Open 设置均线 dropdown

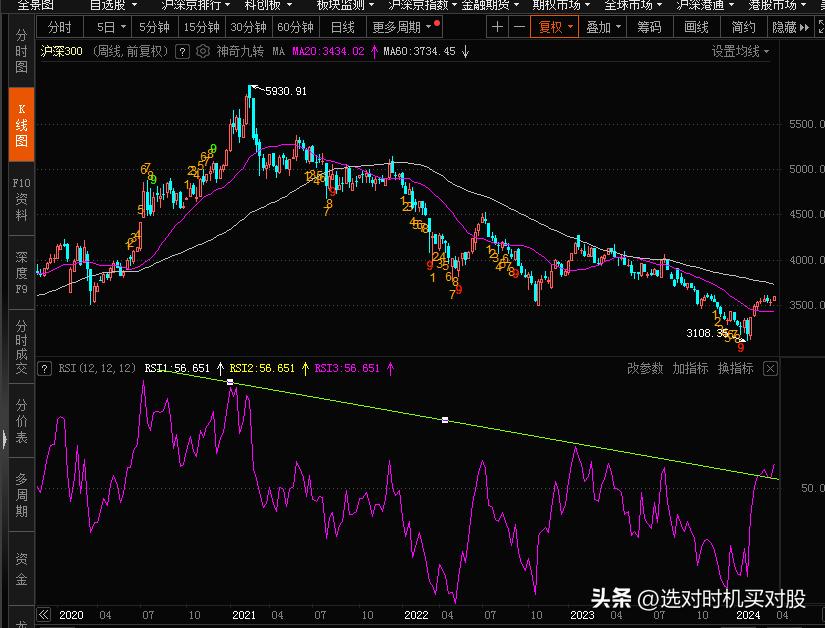pos(740,52)
